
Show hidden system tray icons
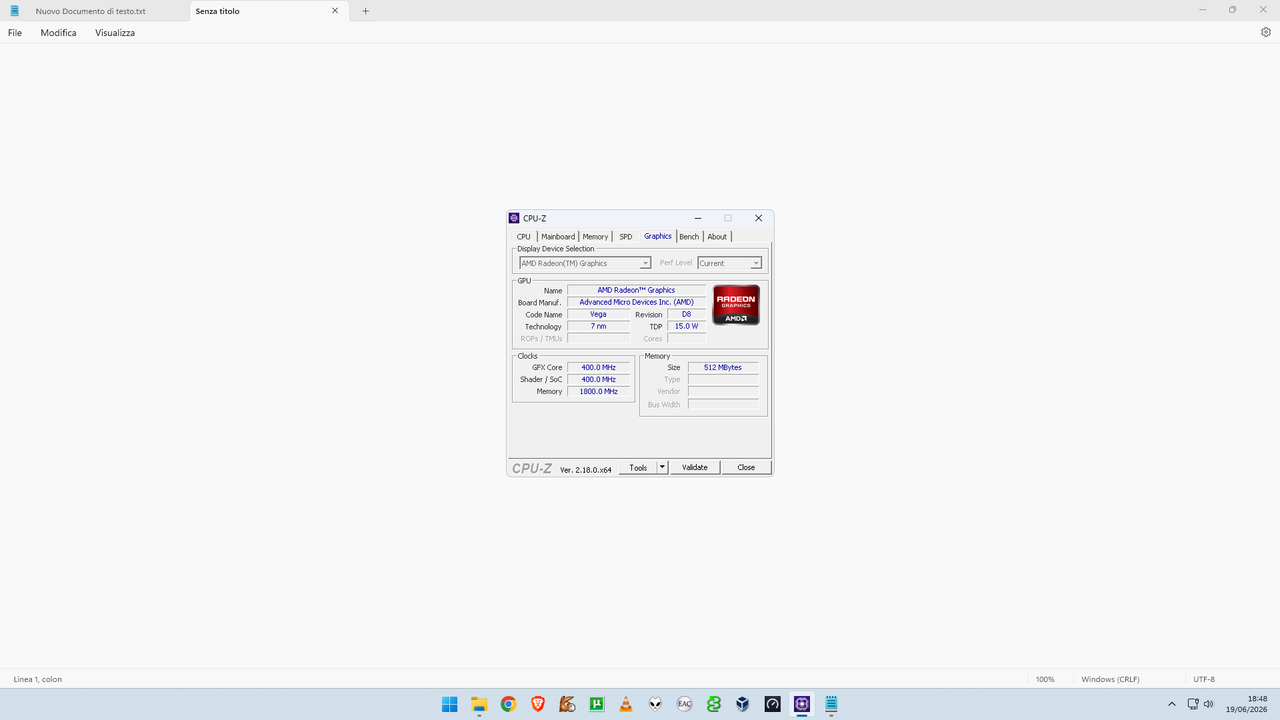[1172, 704]
